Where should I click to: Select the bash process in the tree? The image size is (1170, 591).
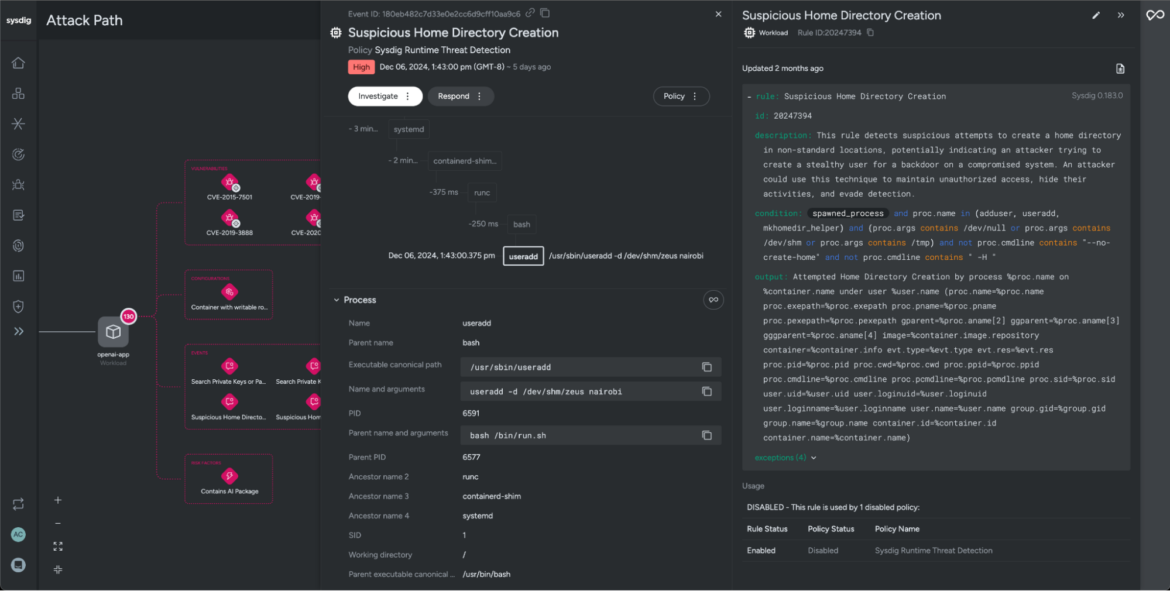click(x=522, y=224)
